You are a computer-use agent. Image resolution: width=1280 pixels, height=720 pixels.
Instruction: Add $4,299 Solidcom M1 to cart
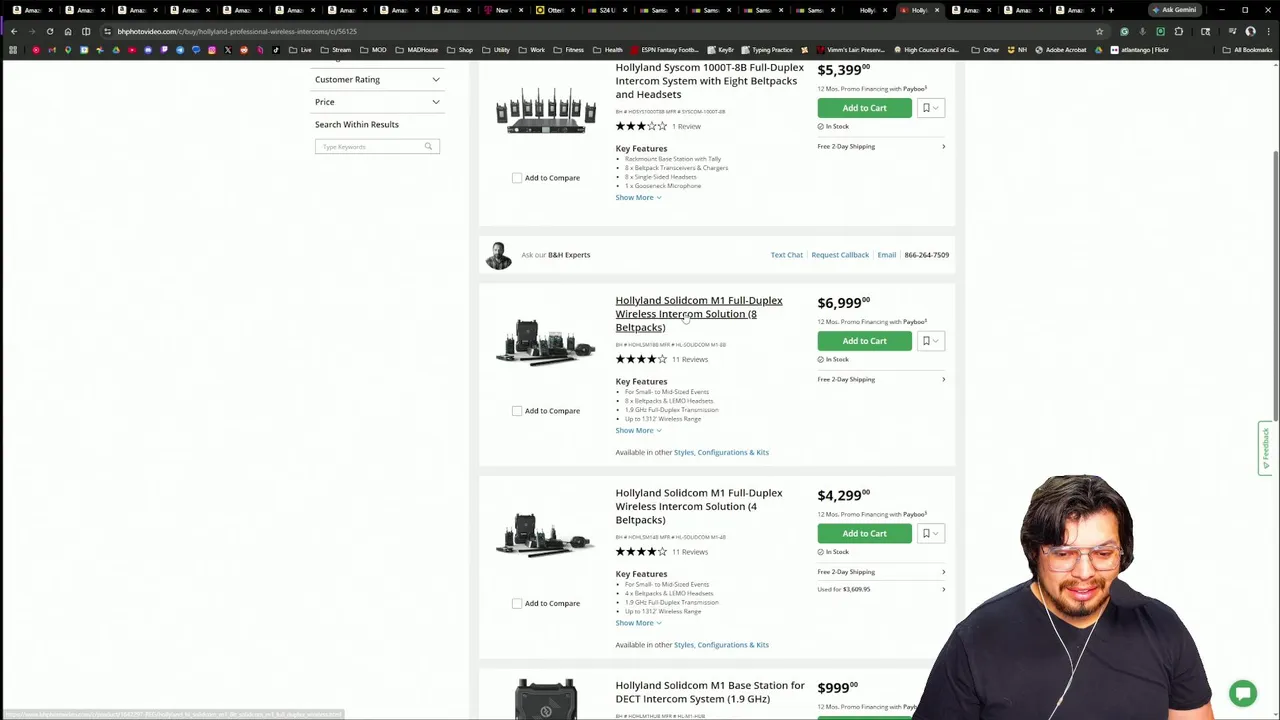864,534
